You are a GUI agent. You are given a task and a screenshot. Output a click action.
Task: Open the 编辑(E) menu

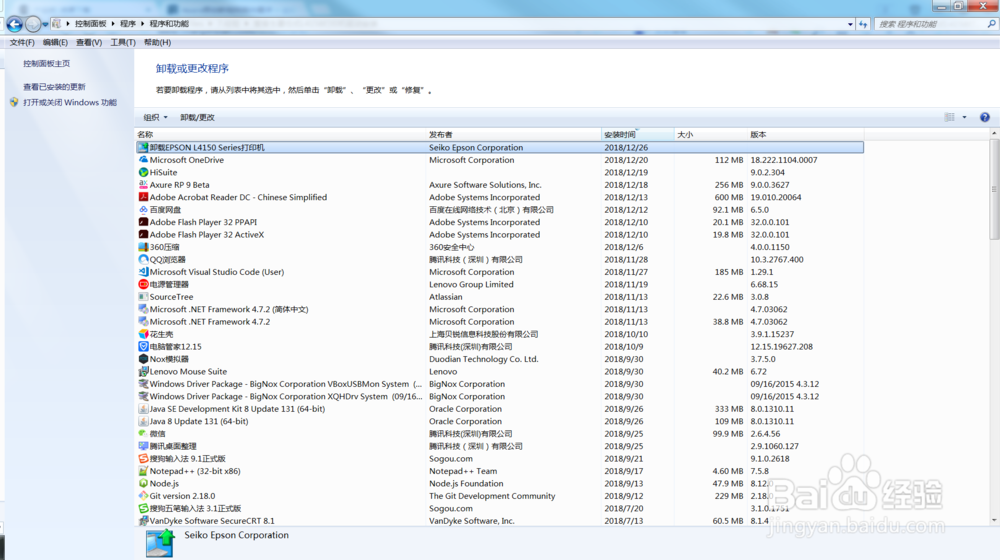pos(55,43)
